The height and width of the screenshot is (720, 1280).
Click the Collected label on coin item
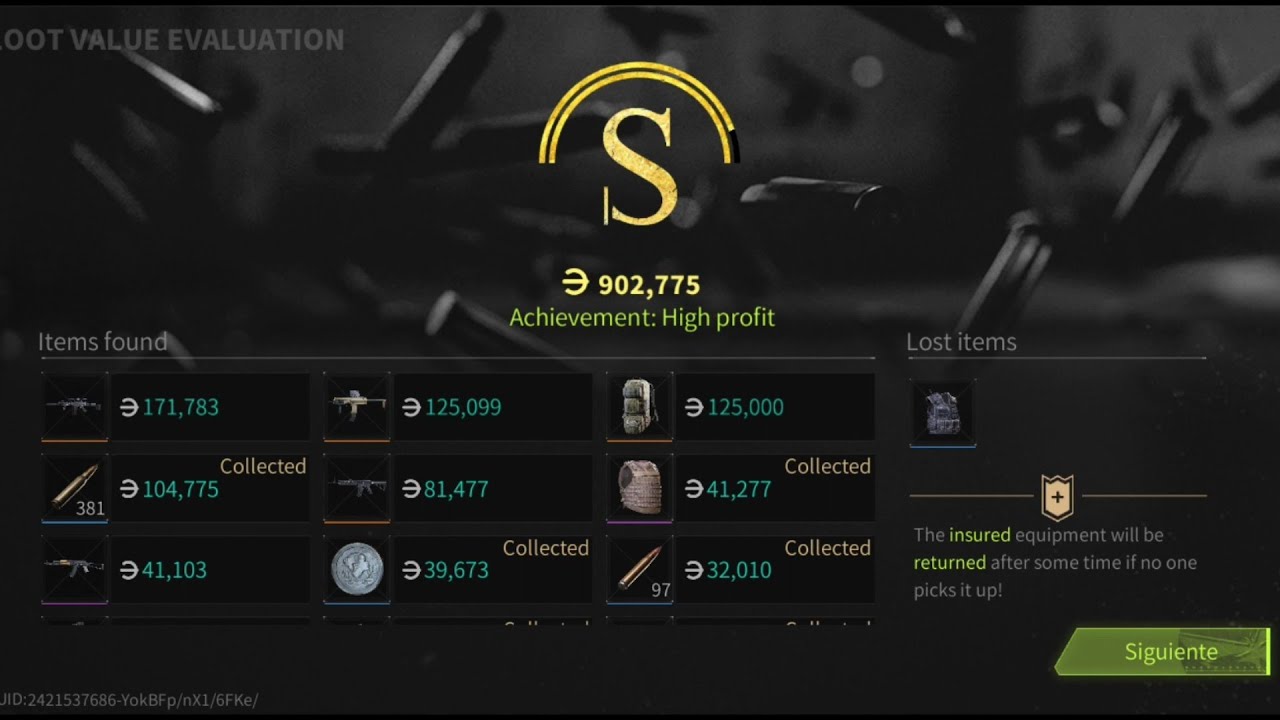[x=546, y=548]
